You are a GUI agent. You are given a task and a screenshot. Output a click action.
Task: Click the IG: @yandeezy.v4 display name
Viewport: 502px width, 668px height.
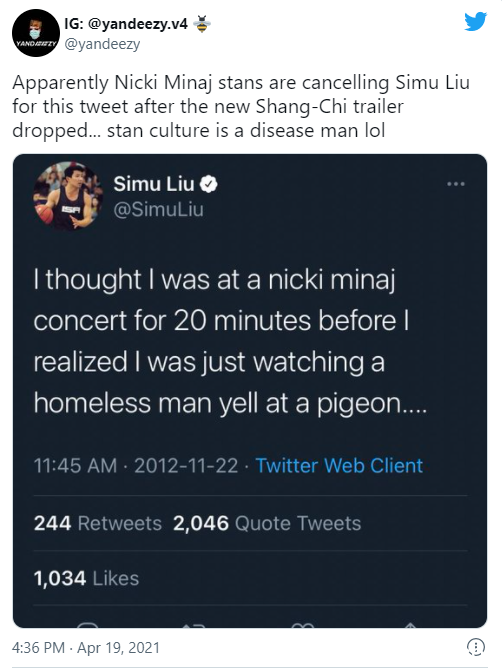(126, 24)
